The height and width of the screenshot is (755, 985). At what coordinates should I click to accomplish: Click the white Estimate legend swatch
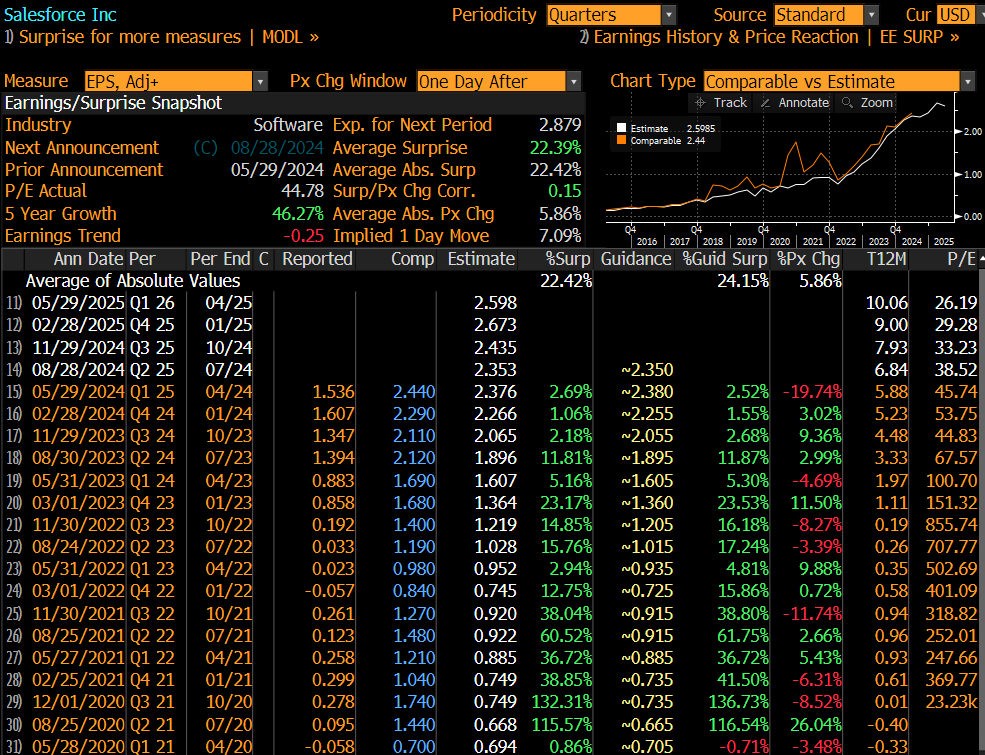point(622,128)
